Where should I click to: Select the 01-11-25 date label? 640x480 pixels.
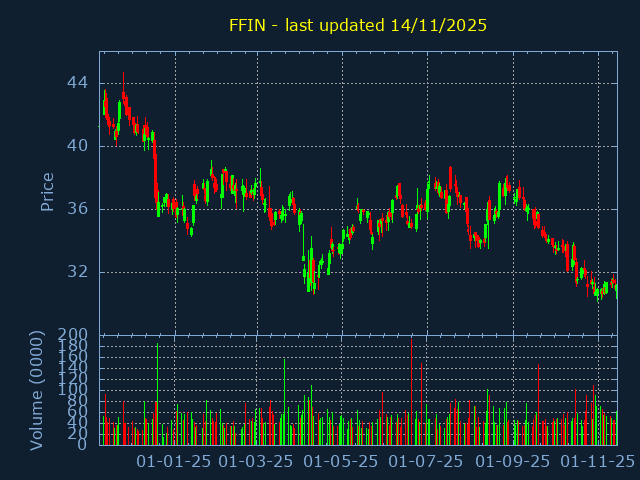point(597,461)
